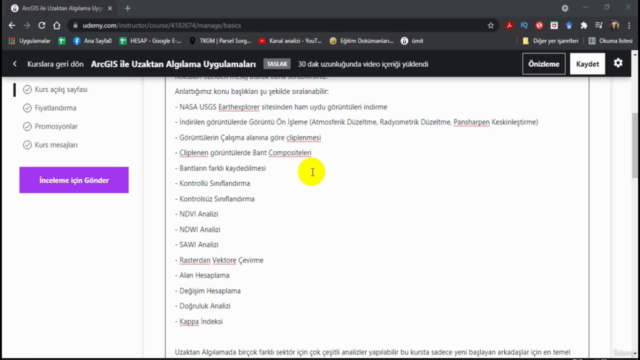The image size is (640, 360).
Task: Click the check circle next to Kurs mesajları
Action: [27, 145]
